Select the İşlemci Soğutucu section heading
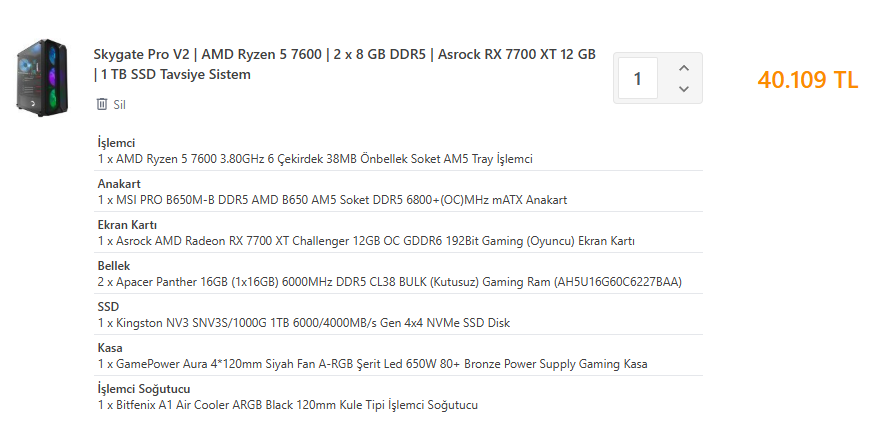Image resolution: width=875 pixels, height=430 pixels. [x=144, y=389]
